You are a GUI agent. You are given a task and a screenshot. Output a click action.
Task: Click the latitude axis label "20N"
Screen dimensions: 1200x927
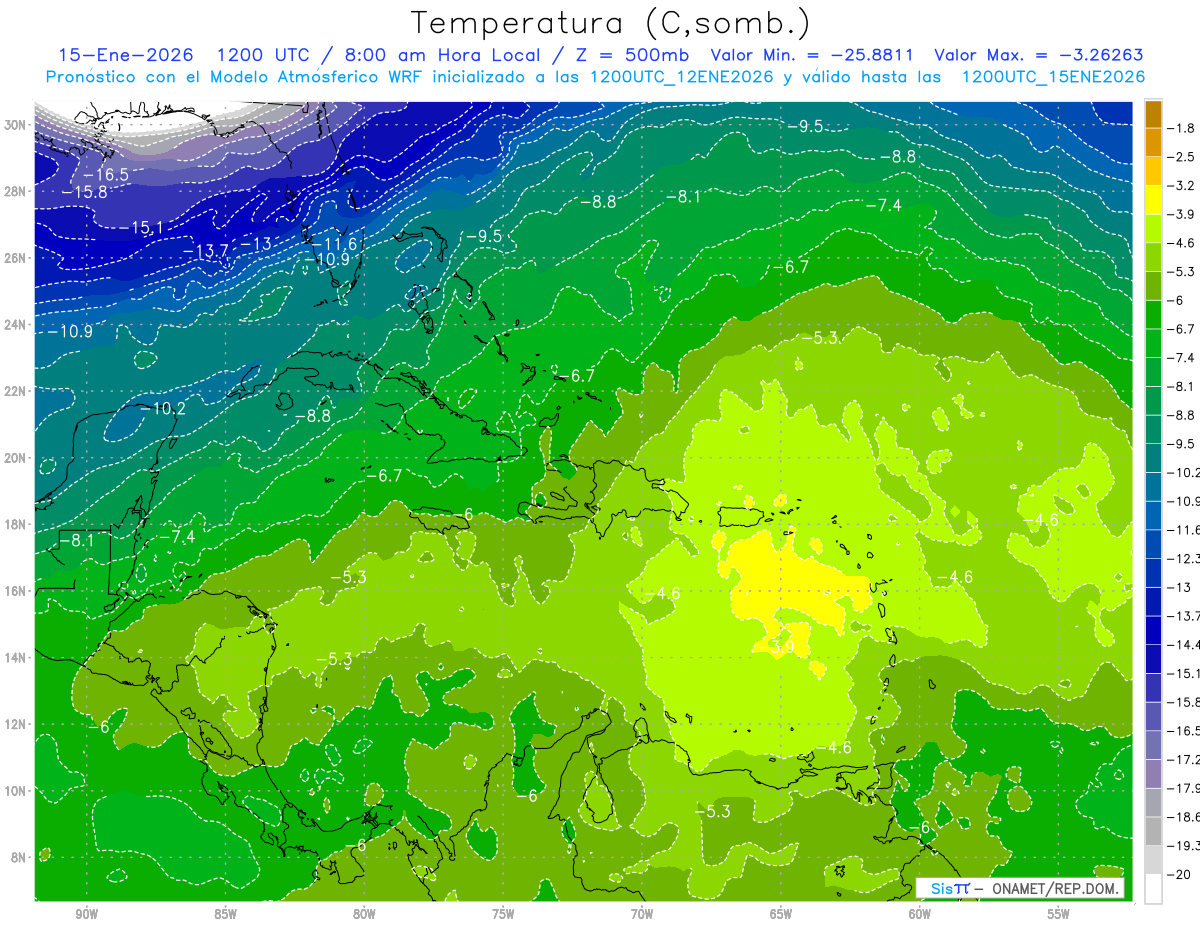coord(16,457)
